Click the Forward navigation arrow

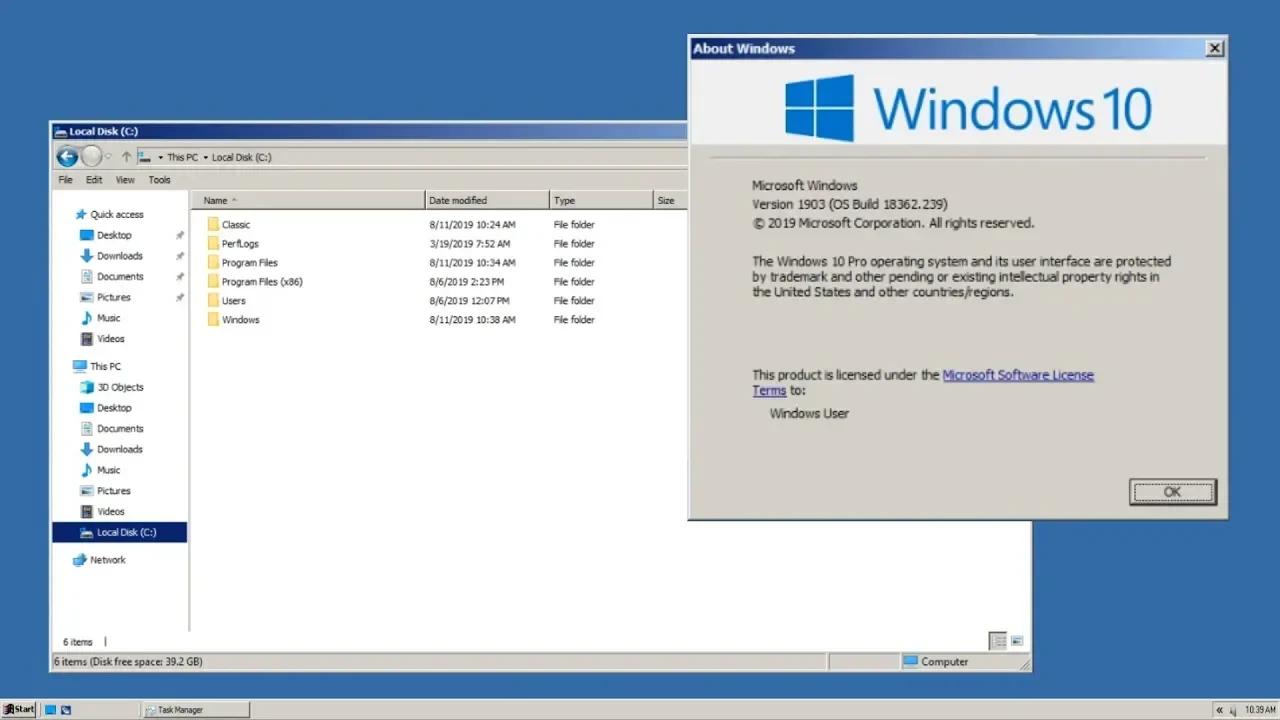92,156
